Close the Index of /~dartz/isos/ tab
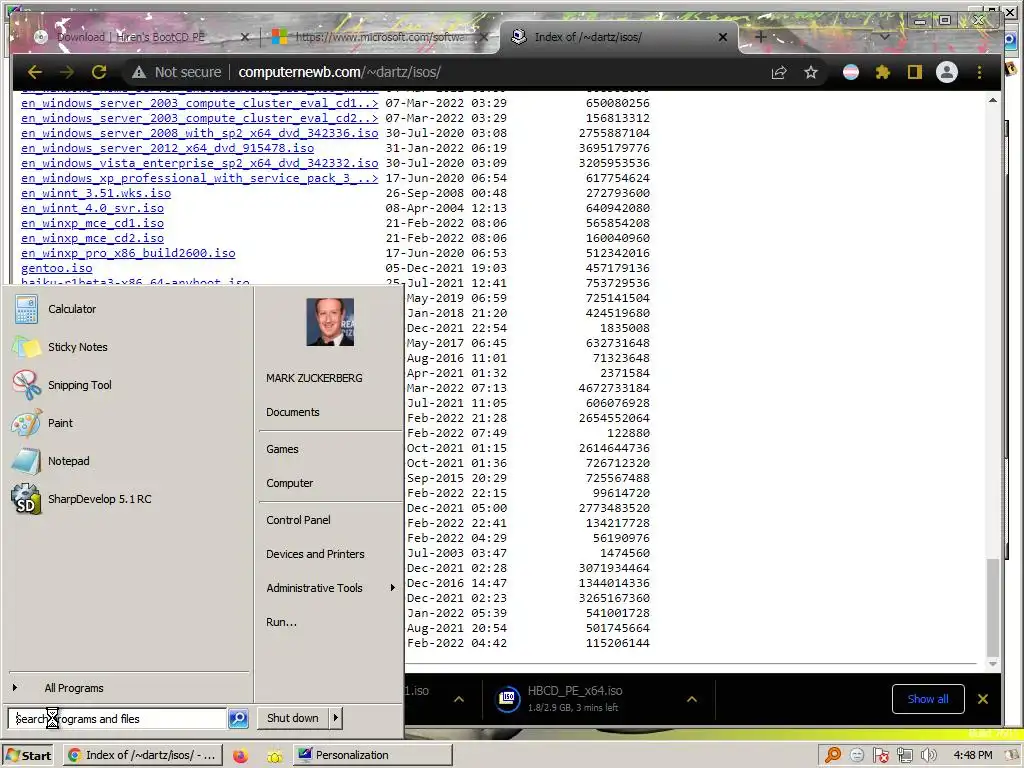The width and height of the screenshot is (1024, 768). click(x=722, y=37)
